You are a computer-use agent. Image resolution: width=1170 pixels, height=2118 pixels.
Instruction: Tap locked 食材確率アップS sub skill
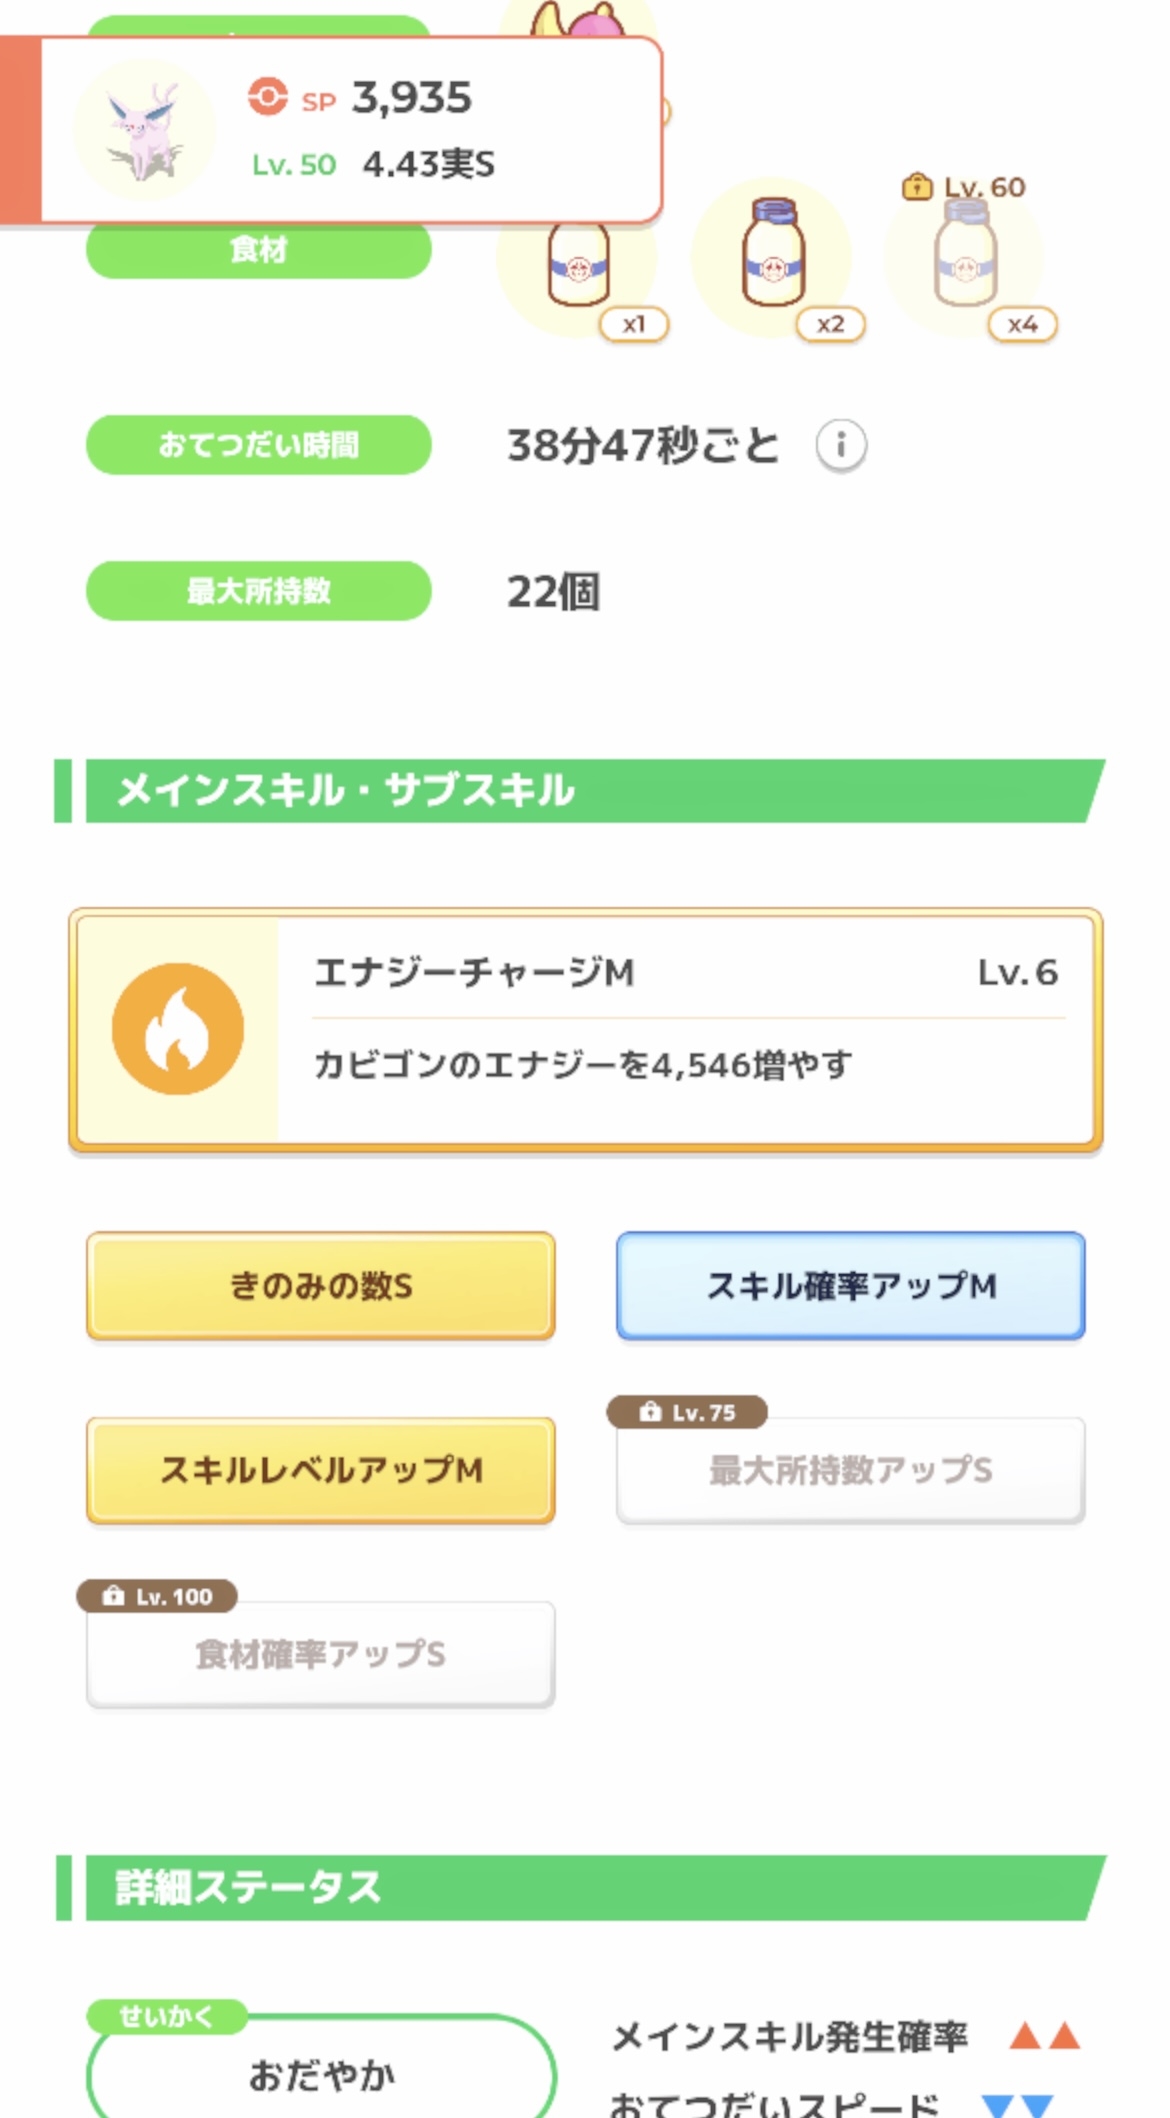pyautogui.click(x=321, y=1654)
